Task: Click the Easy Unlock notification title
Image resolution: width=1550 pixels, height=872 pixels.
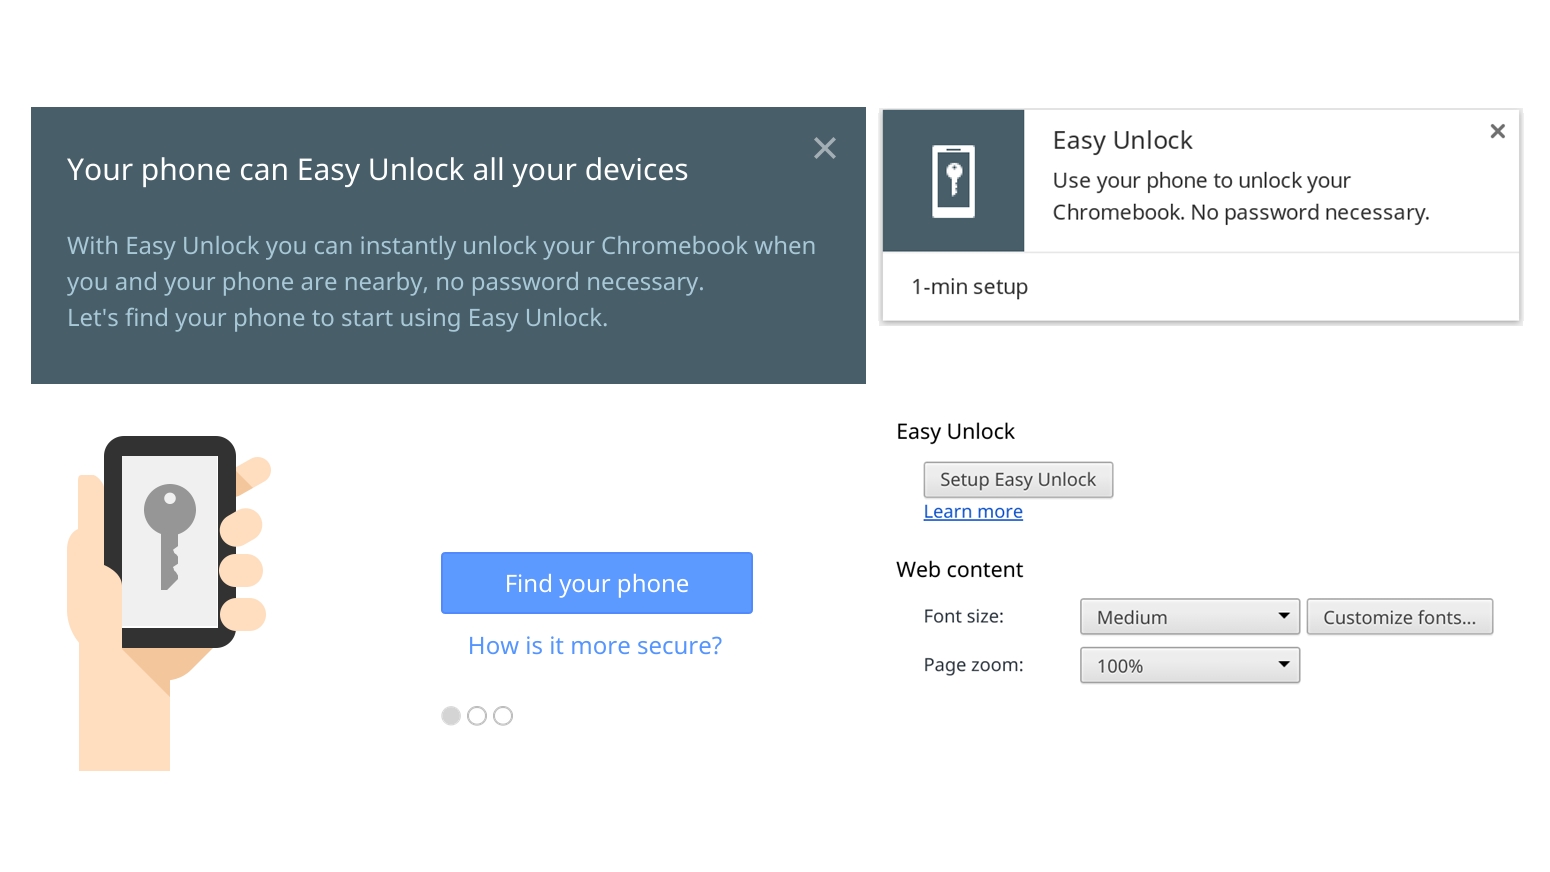Action: tap(1122, 141)
